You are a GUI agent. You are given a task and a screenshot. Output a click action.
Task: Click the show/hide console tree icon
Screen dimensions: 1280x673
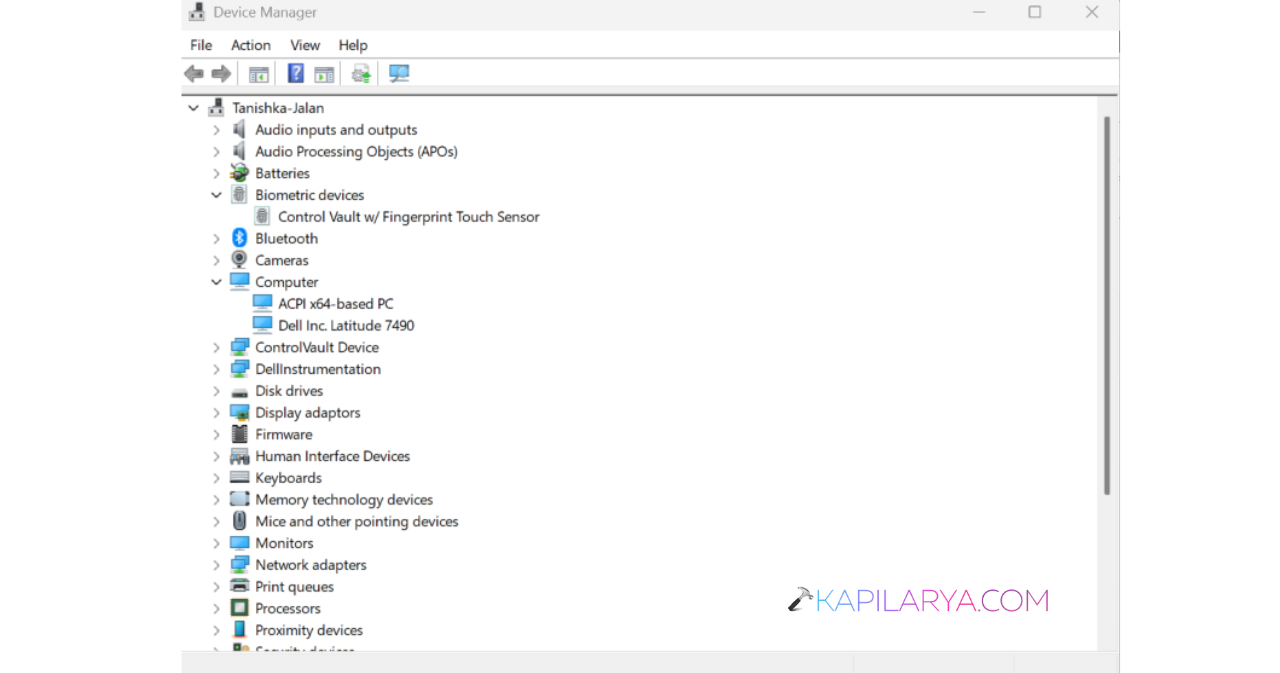coord(259,74)
